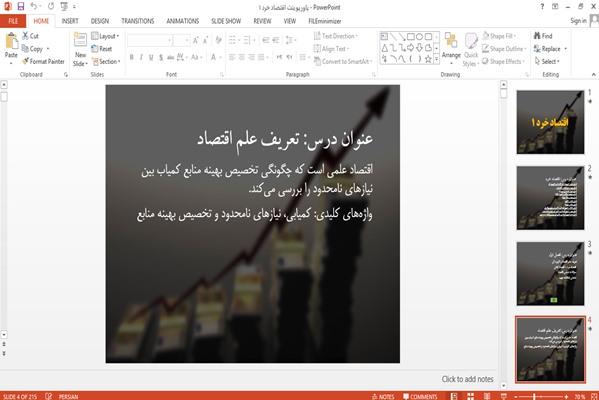The height and width of the screenshot is (400, 599).
Task: Toggle Italic formatting
Action: pos(141,57)
